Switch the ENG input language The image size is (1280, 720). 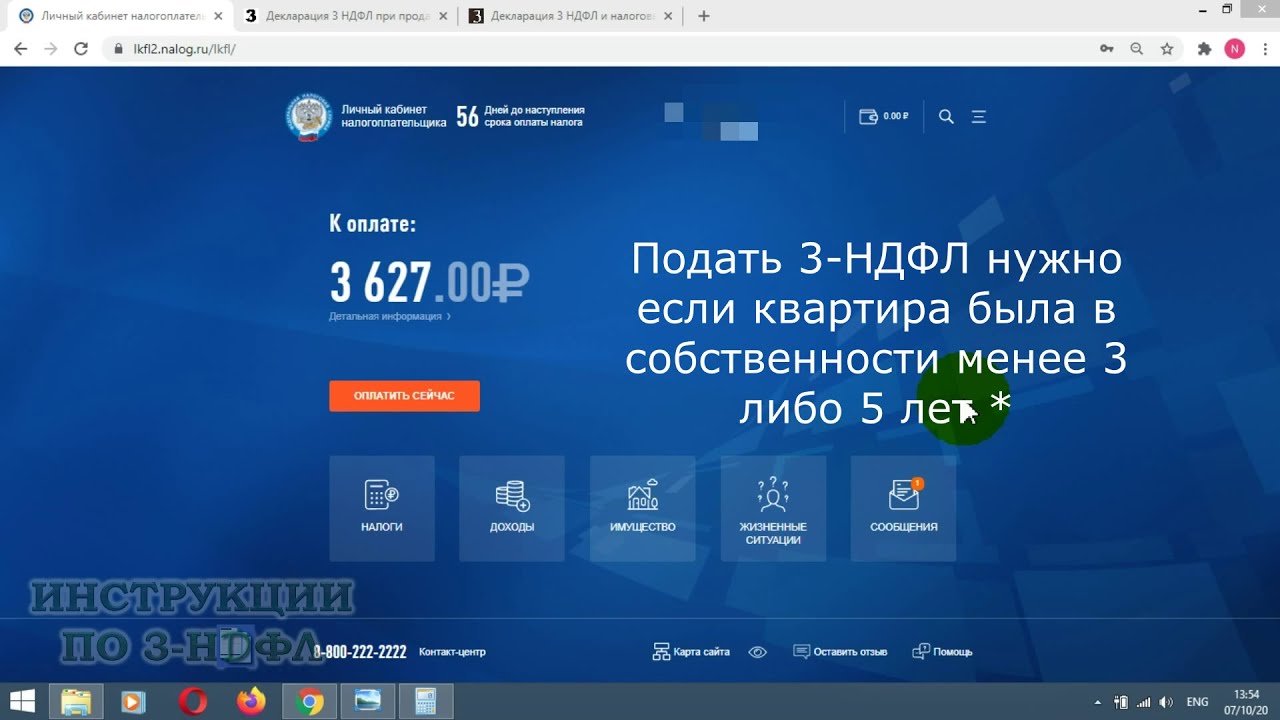[1197, 702]
